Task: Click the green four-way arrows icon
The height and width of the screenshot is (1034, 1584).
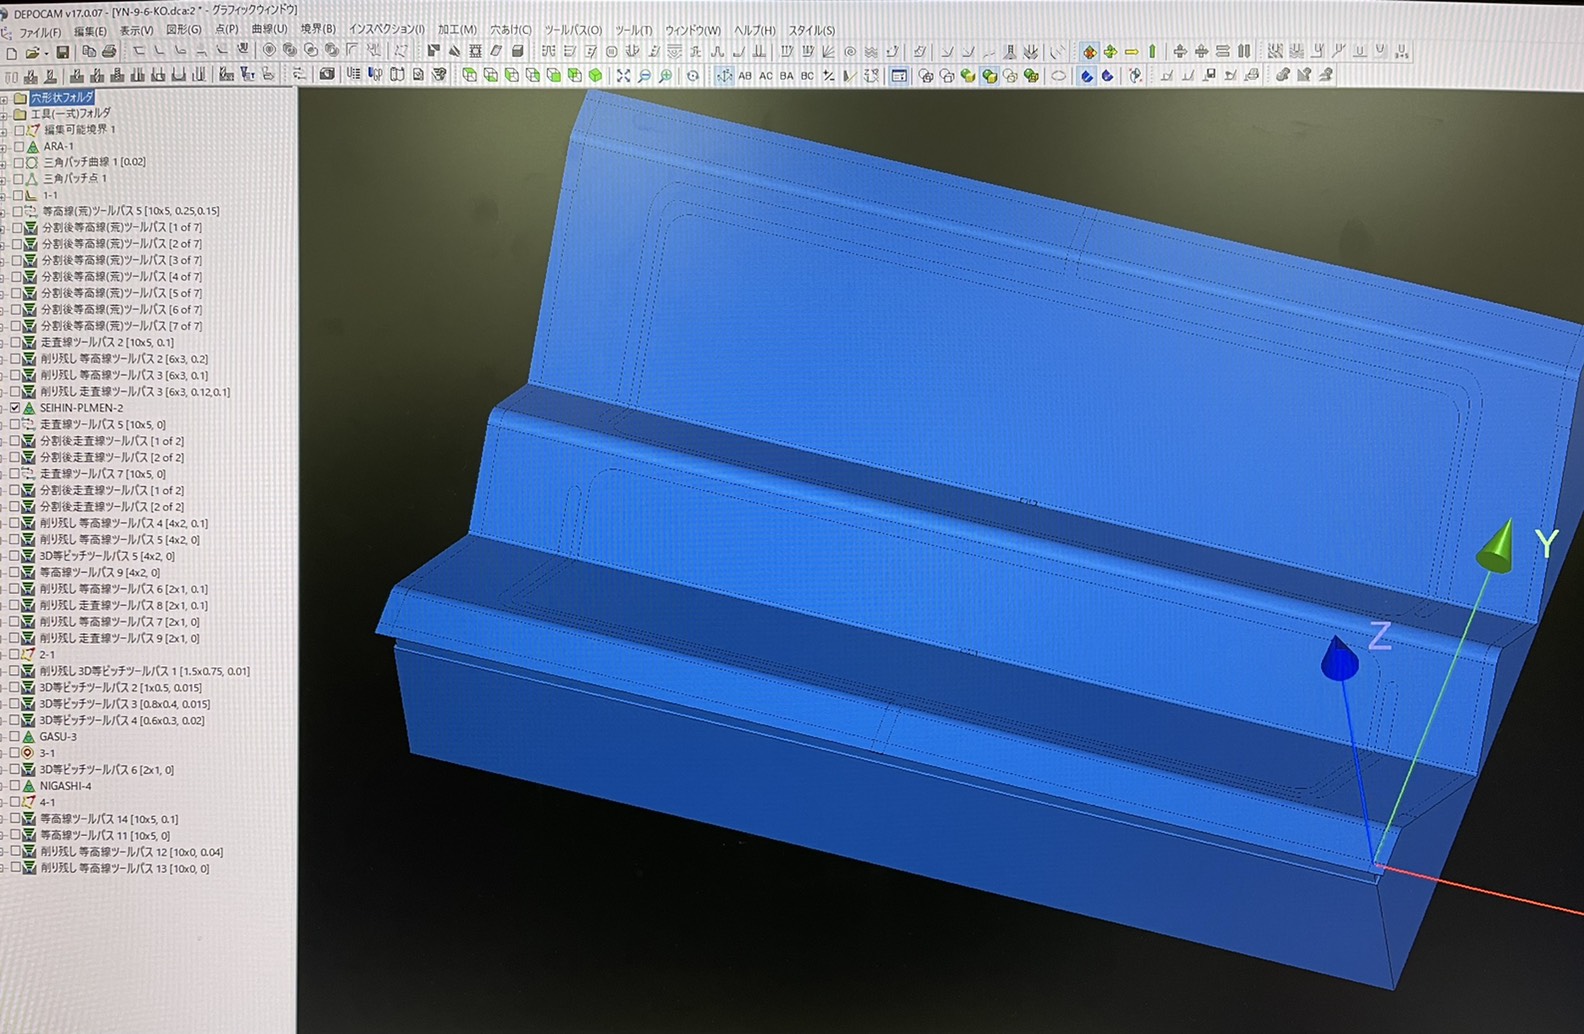Action: pos(1110,51)
